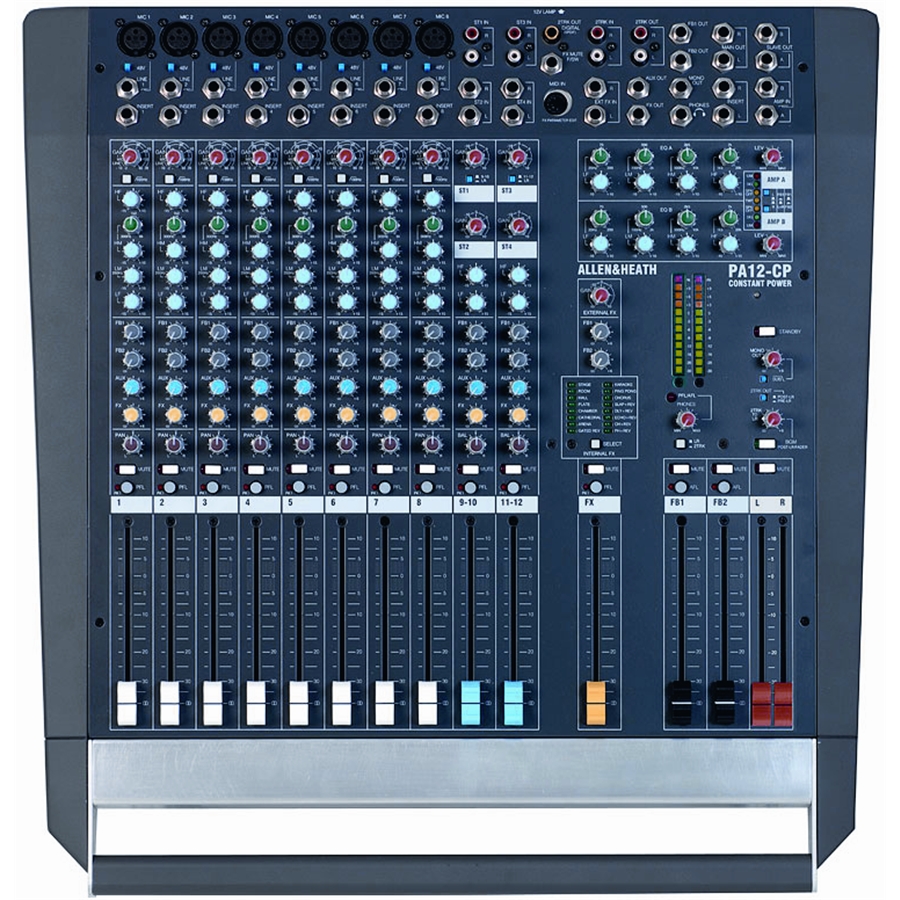Screen dimensions: 900x900
Task: Click the red GAIN knob on channel 8
Action: [x=431, y=157]
